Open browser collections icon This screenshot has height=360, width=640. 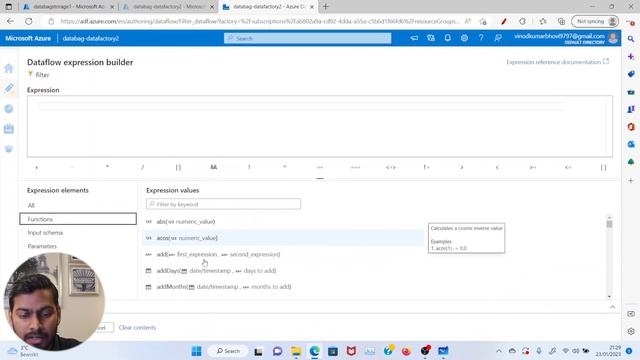[561, 21]
